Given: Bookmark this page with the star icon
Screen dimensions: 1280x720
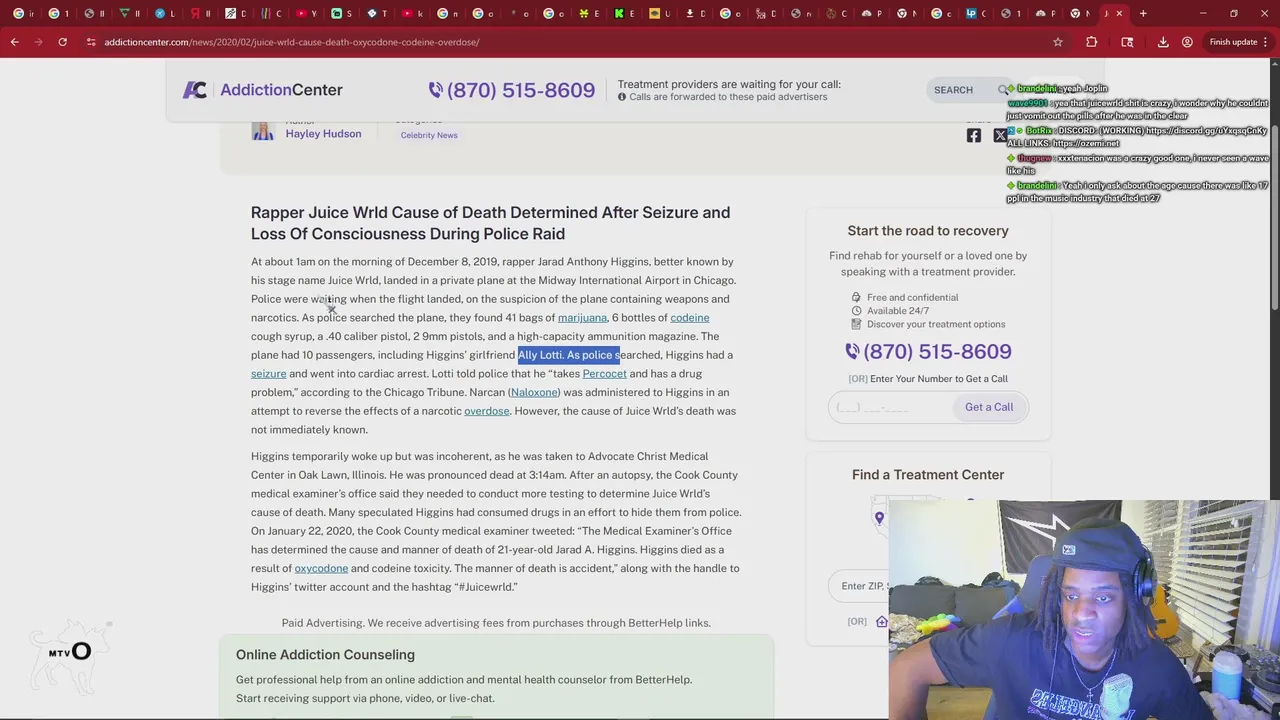Looking at the screenshot, I should [x=1057, y=42].
